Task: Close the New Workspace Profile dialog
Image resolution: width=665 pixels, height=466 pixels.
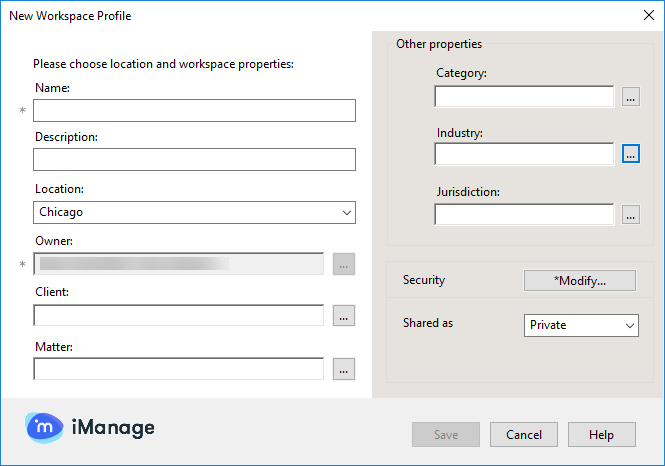Action: 647,15
